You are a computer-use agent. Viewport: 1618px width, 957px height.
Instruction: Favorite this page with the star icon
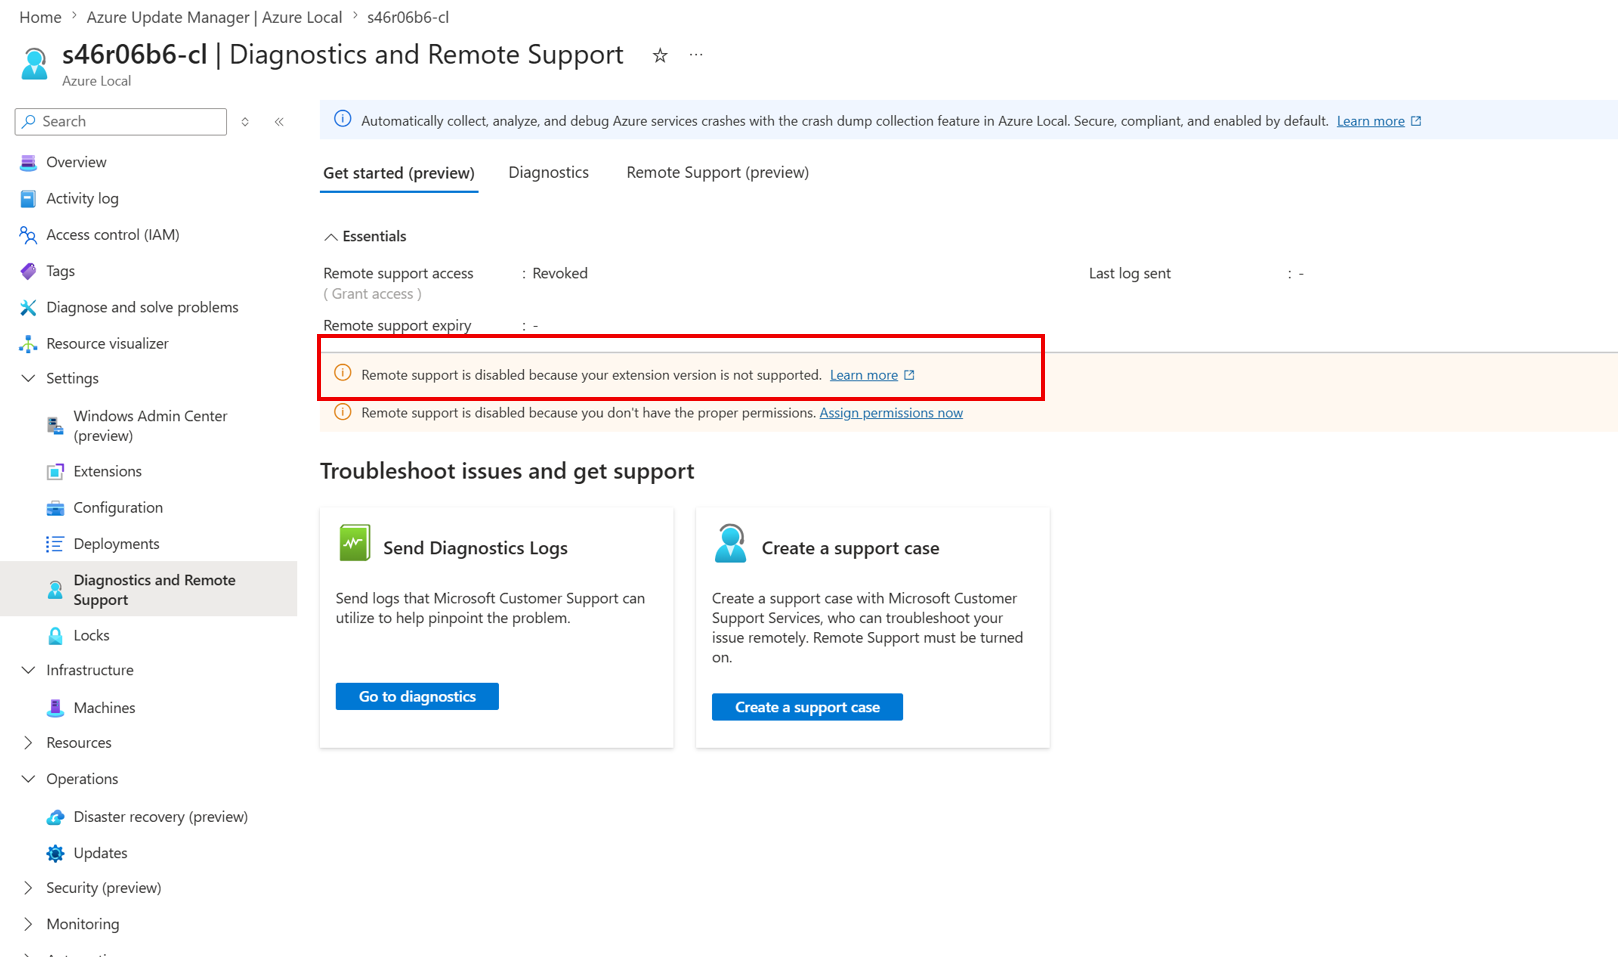tap(660, 56)
